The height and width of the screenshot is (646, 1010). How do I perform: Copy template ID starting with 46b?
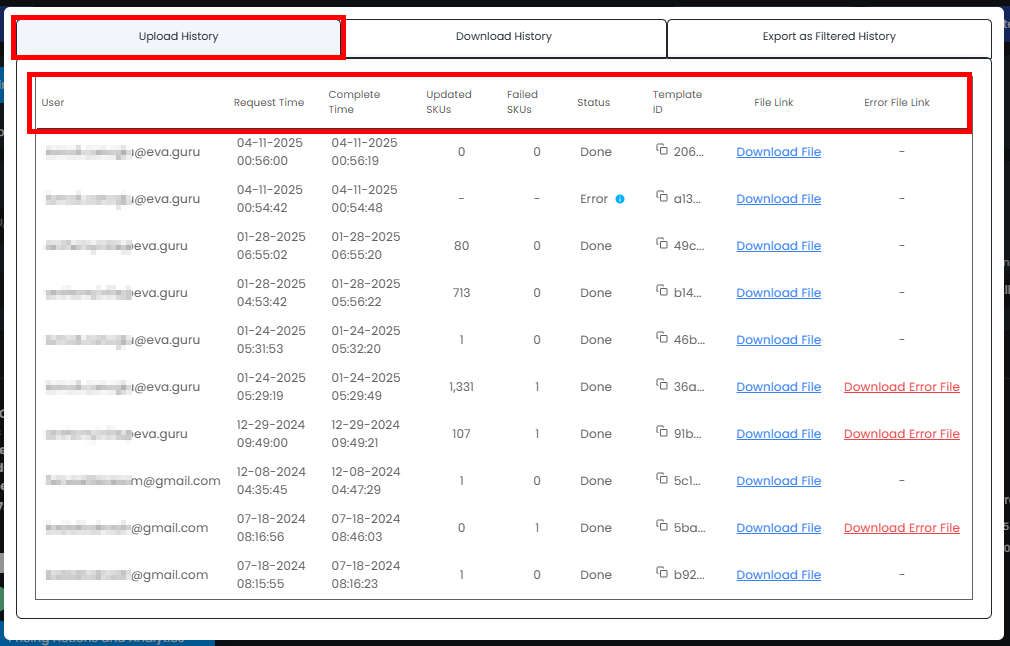[662, 337]
